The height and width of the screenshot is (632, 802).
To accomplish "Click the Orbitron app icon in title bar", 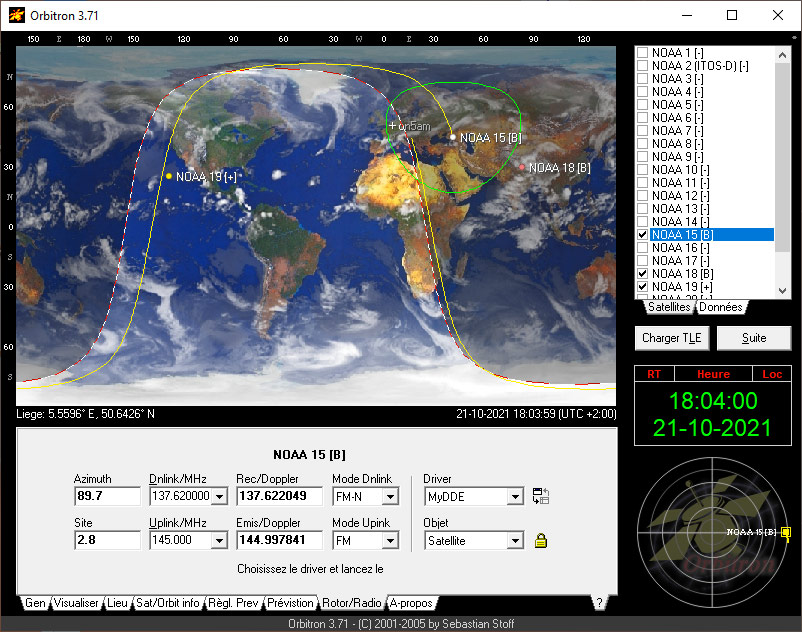I will coord(17,15).
